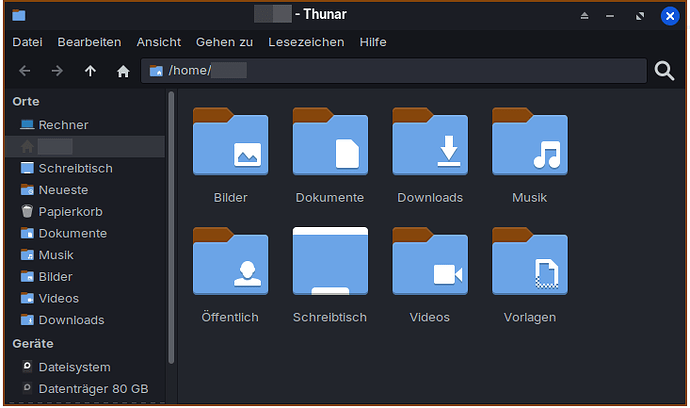
Task: Click the folder icon in the path bar
Action: point(156,70)
